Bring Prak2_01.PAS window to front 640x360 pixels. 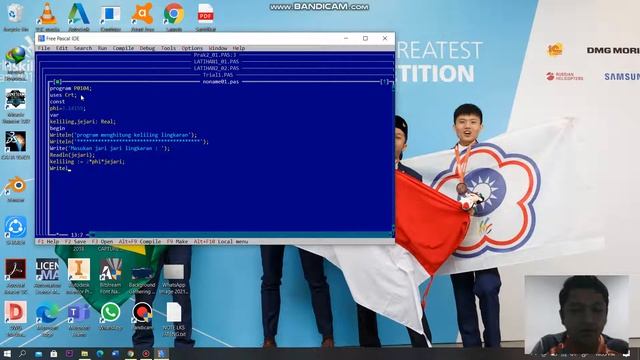(x=215, y=55)
